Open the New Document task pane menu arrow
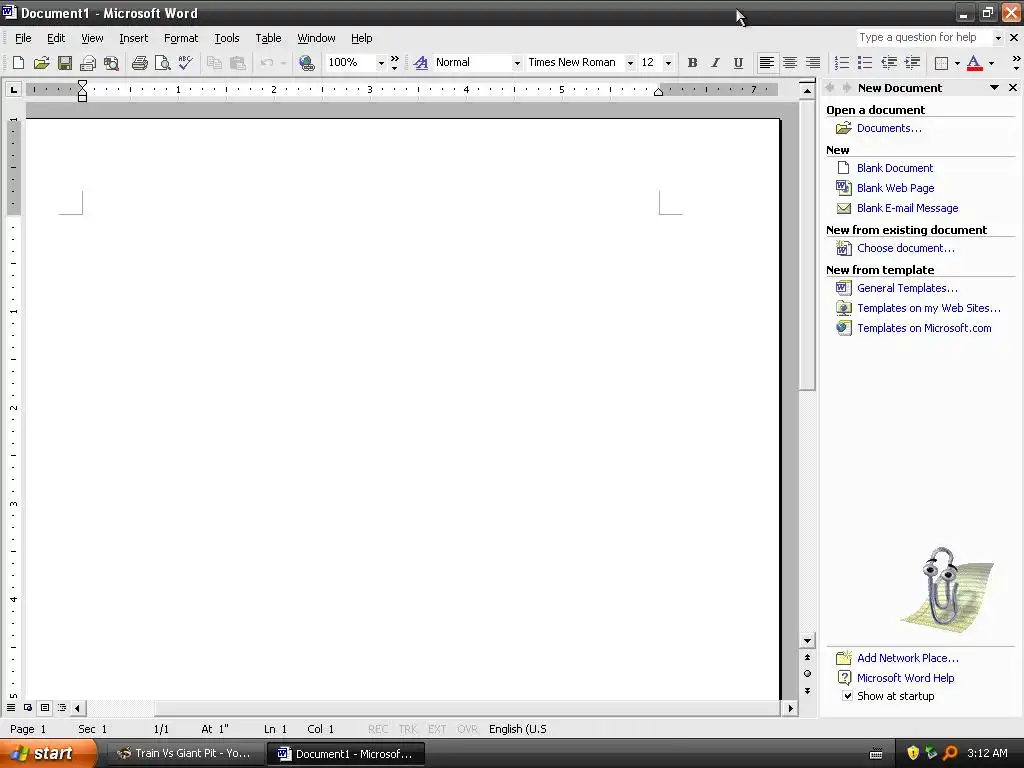The image size is (1024, 768). [994, 88]
